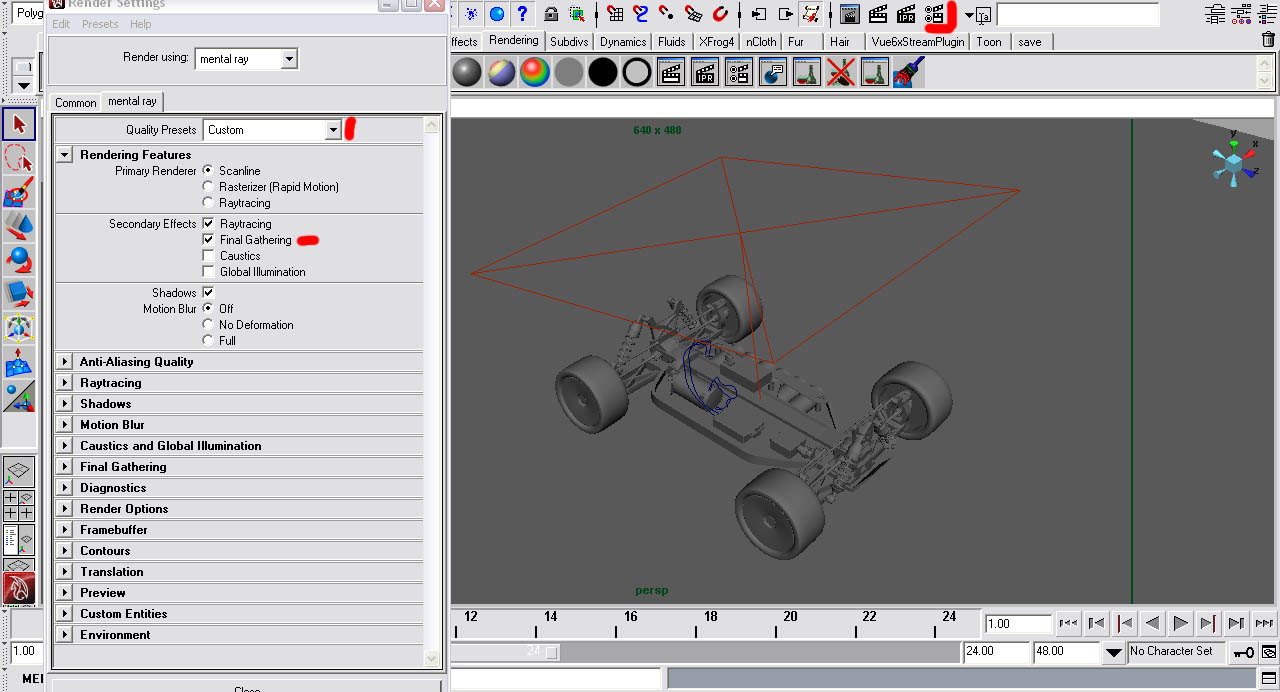Image resolution: width=1280 pixels, height=692 pixels.
Task: Click the red magnet make live icon
Action: click(720, 14)
